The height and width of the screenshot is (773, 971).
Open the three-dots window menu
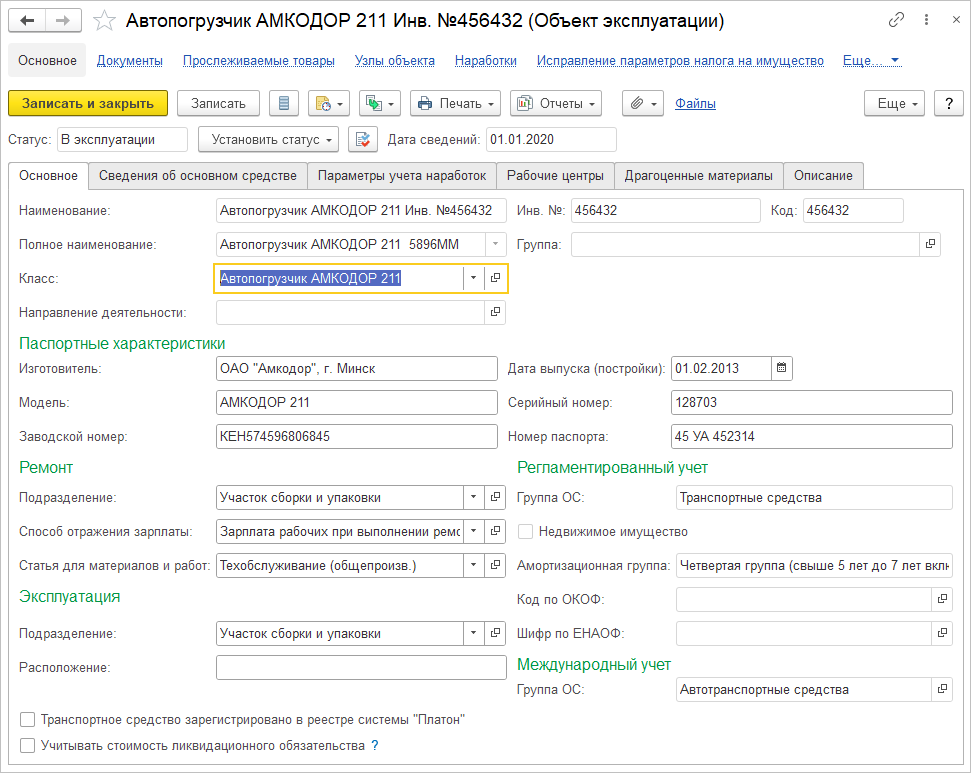[x=926, y=20]
